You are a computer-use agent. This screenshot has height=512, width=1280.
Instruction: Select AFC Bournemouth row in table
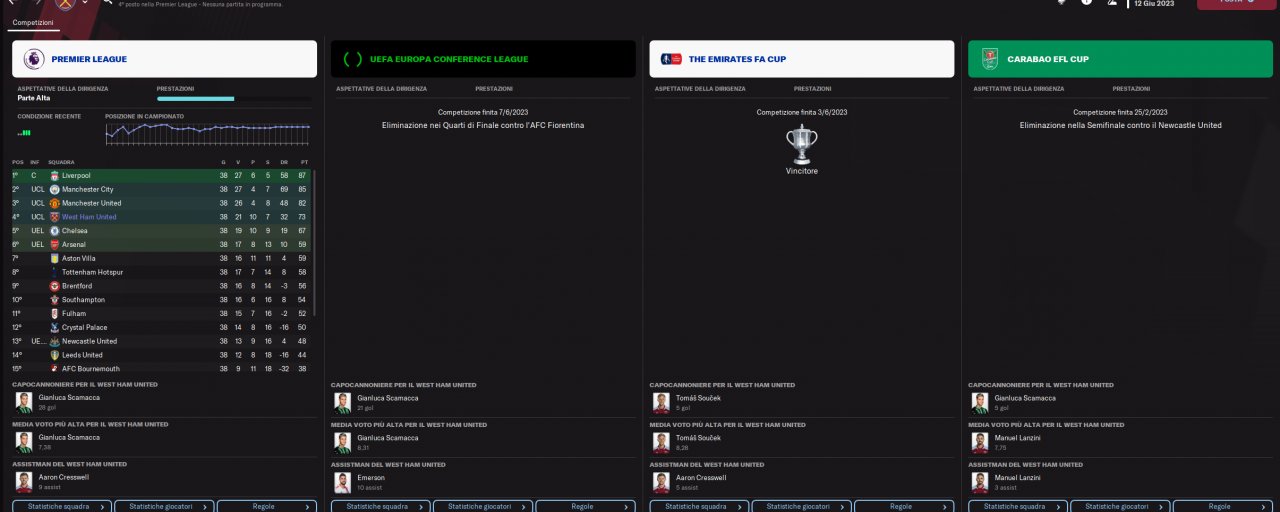(x=161, y=369)
